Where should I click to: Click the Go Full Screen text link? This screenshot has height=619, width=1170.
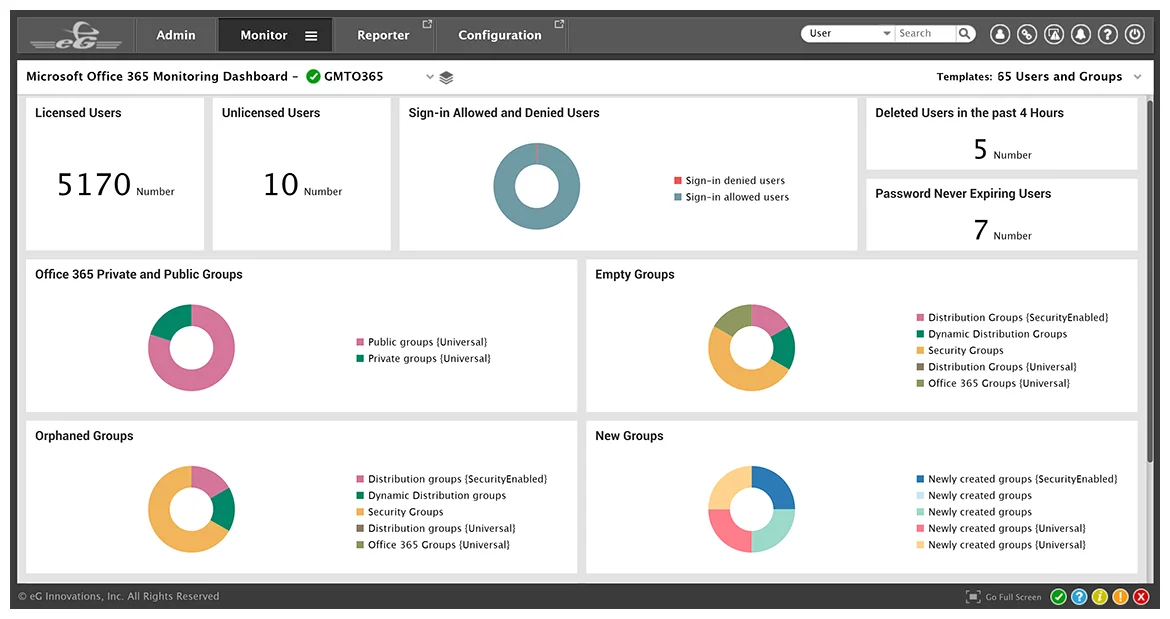coord(1013,597)
